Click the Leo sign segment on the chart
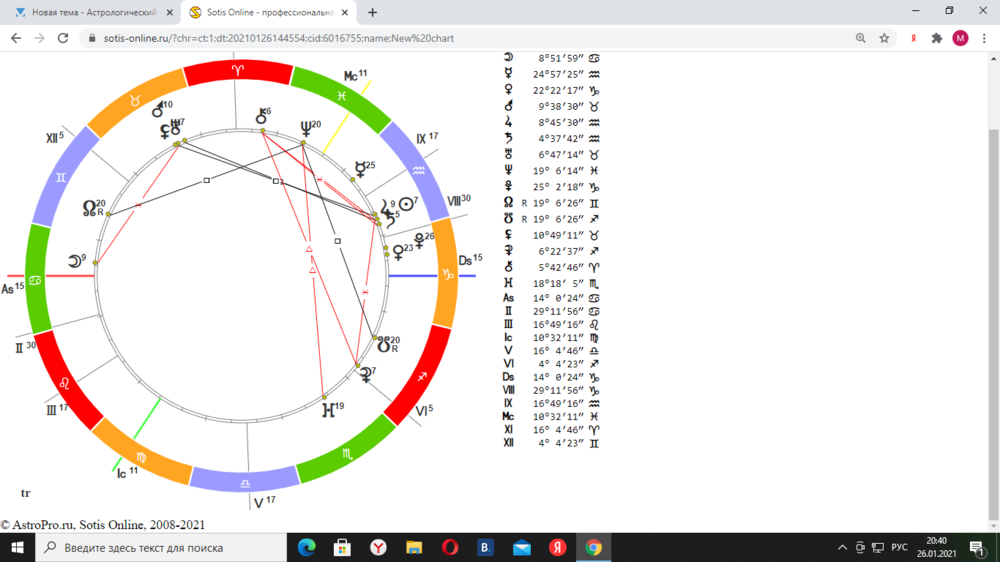Viewport: 1000px width, 562px height. 65,383
